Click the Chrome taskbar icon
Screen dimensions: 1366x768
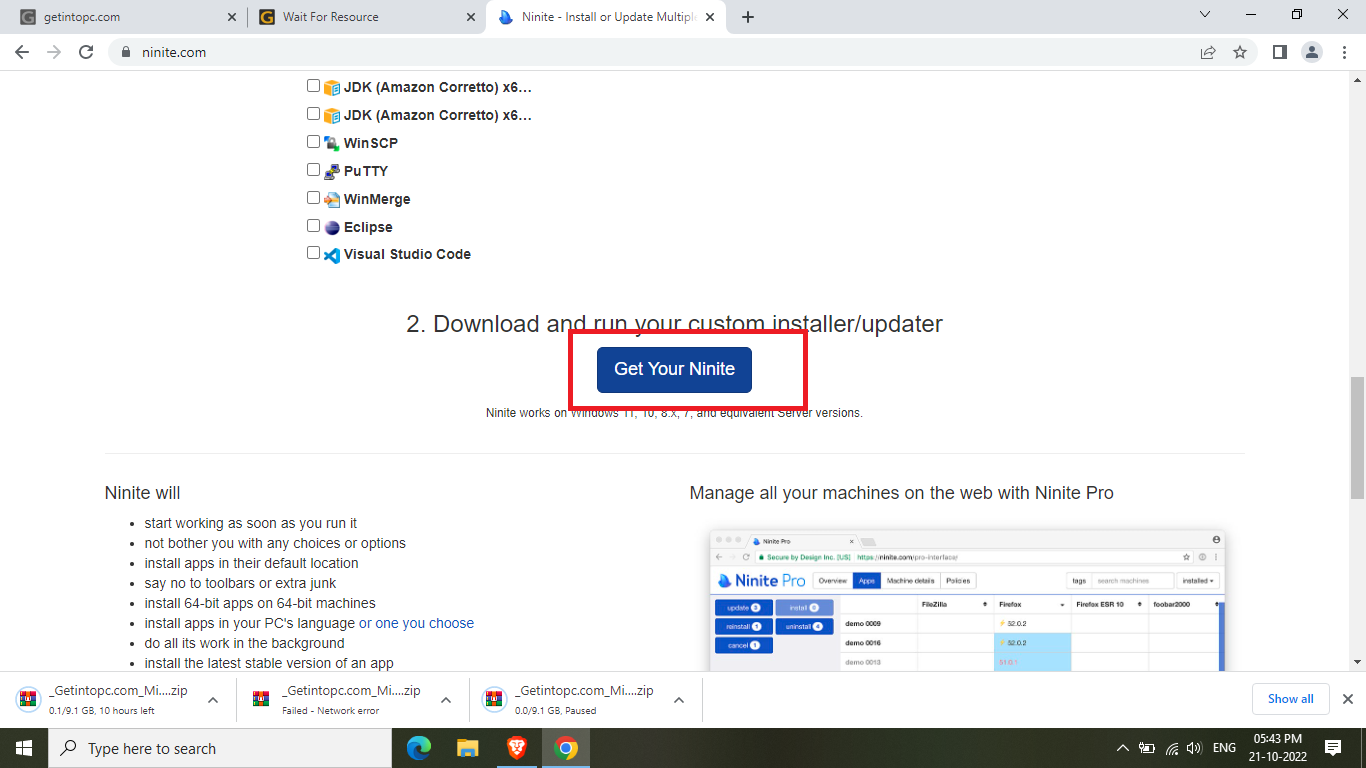click(566, 748)
